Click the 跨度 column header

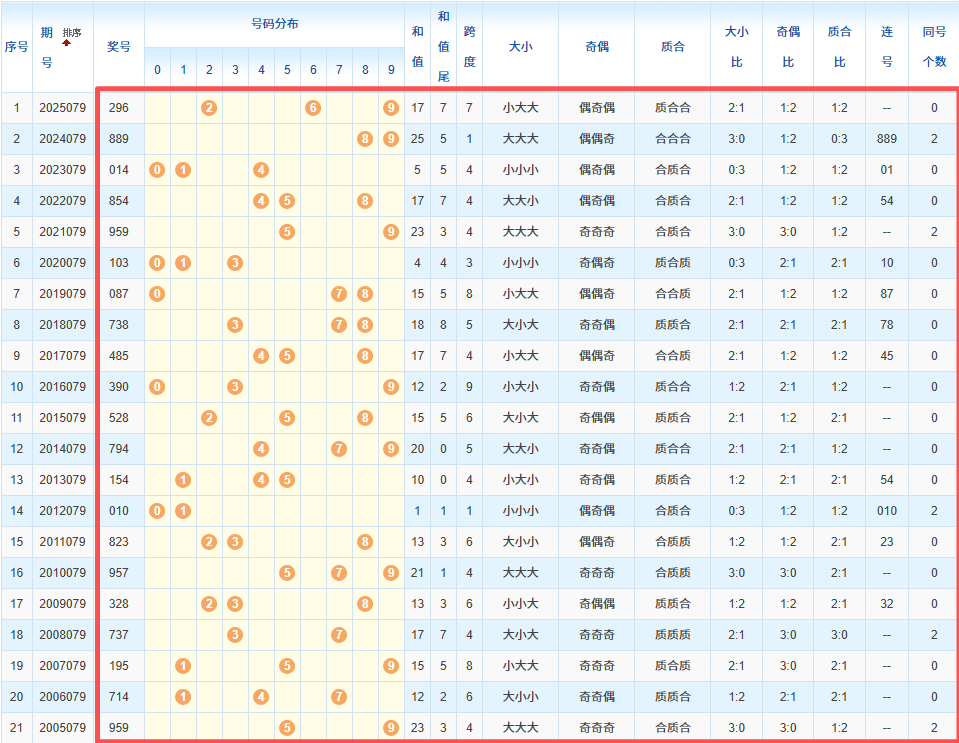coord(469,46)
